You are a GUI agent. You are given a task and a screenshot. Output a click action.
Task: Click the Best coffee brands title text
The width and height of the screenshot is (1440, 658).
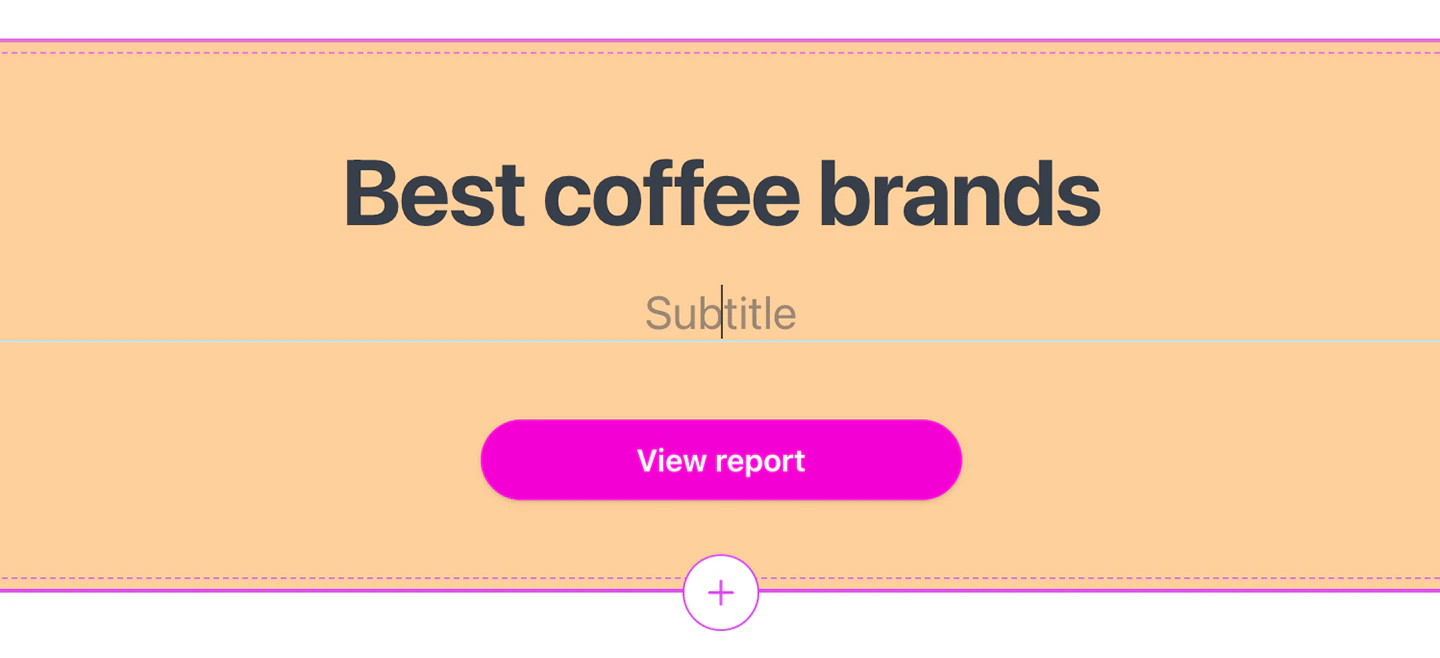point(721,192)
